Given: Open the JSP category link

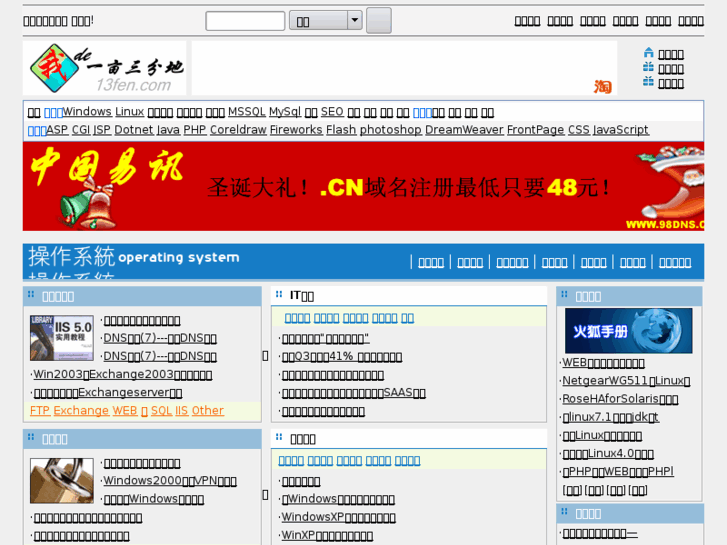Looking at the screenshot, I should 102,130.
